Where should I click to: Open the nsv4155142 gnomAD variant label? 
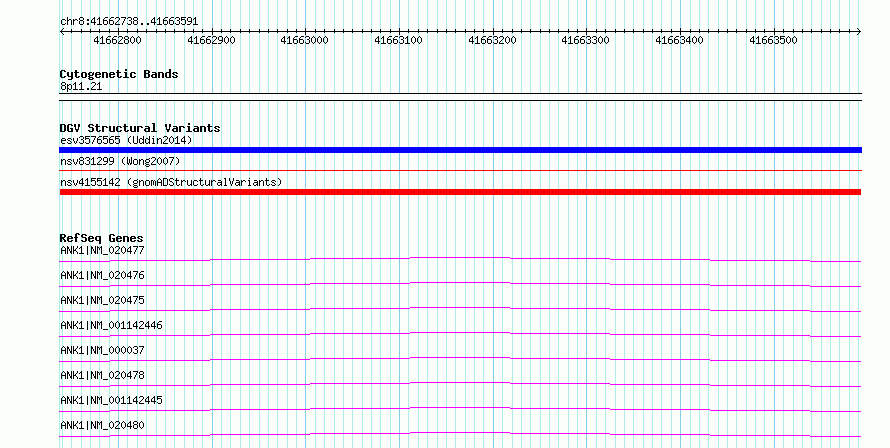[x=171, y=182]
